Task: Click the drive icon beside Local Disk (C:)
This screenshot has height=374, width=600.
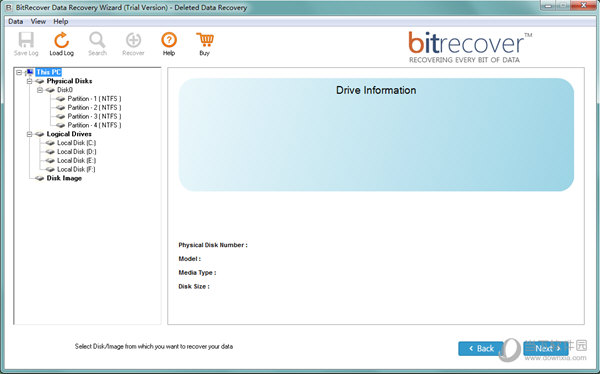Action: [50, 143]
